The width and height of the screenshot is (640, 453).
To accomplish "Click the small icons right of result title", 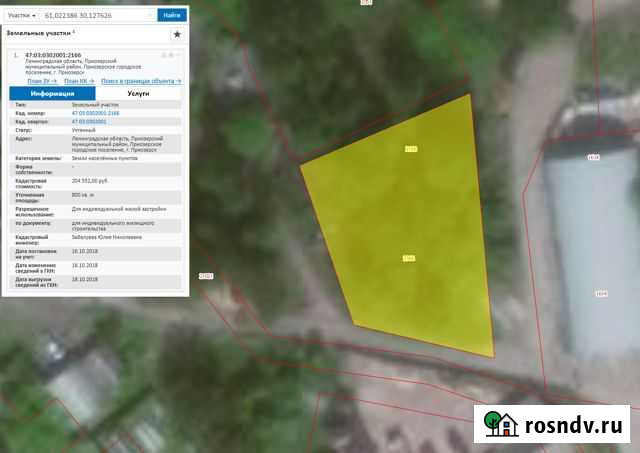I will pyautogui.click(x=169, y=55).
